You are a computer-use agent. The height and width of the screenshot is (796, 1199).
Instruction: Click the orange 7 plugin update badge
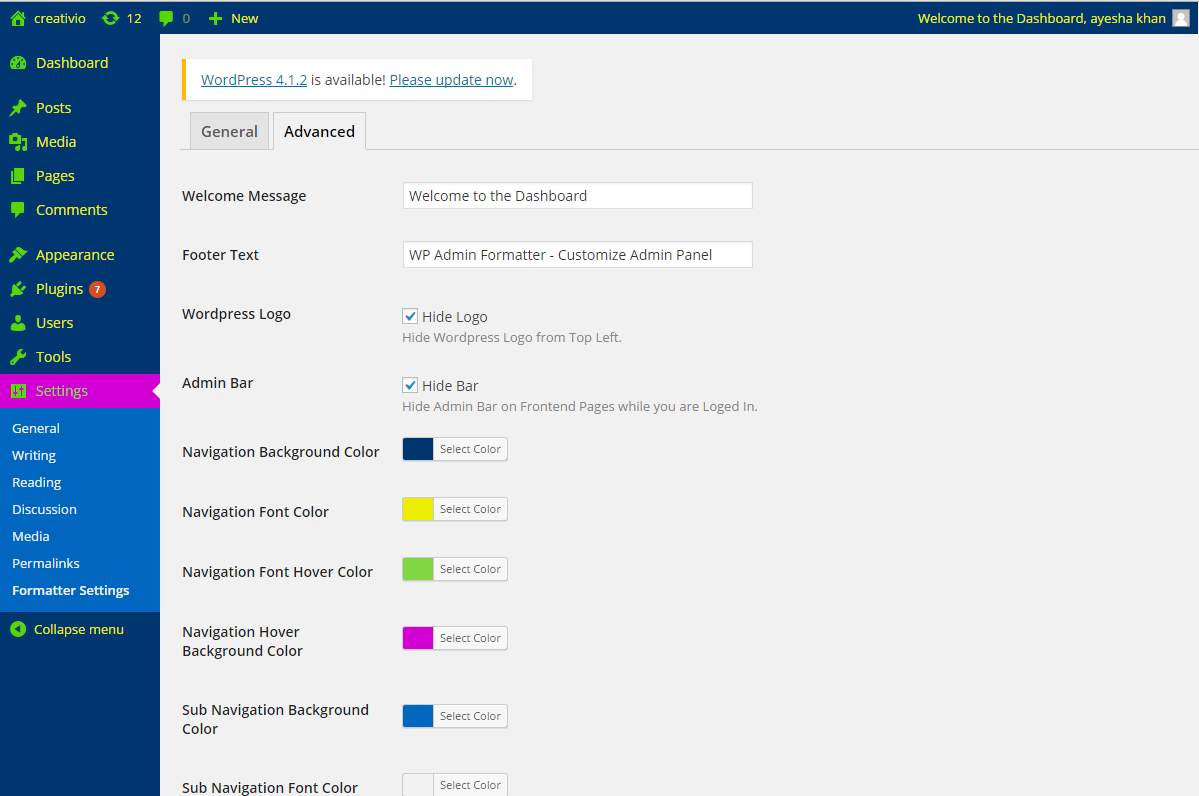(97, 289)
